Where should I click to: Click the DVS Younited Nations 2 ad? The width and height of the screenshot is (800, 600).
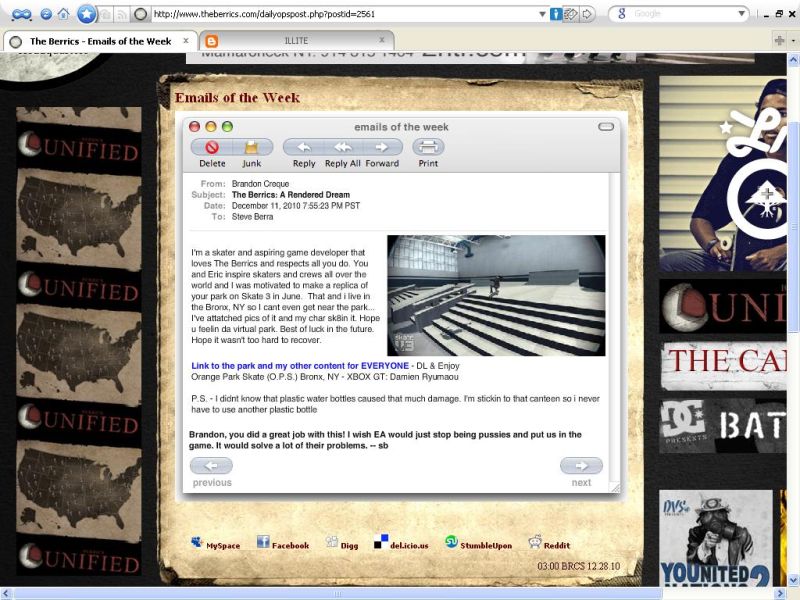pyautogui.click(x=715, y=538)
